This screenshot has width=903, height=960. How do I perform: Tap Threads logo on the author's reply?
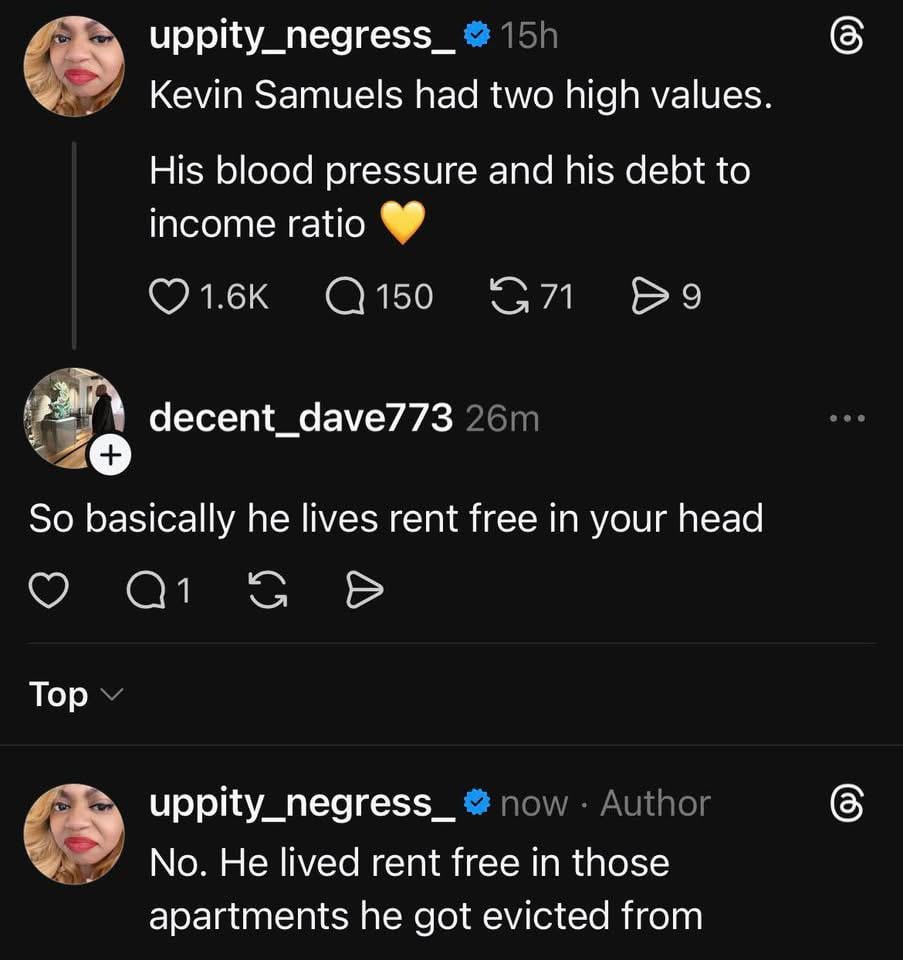848,804
